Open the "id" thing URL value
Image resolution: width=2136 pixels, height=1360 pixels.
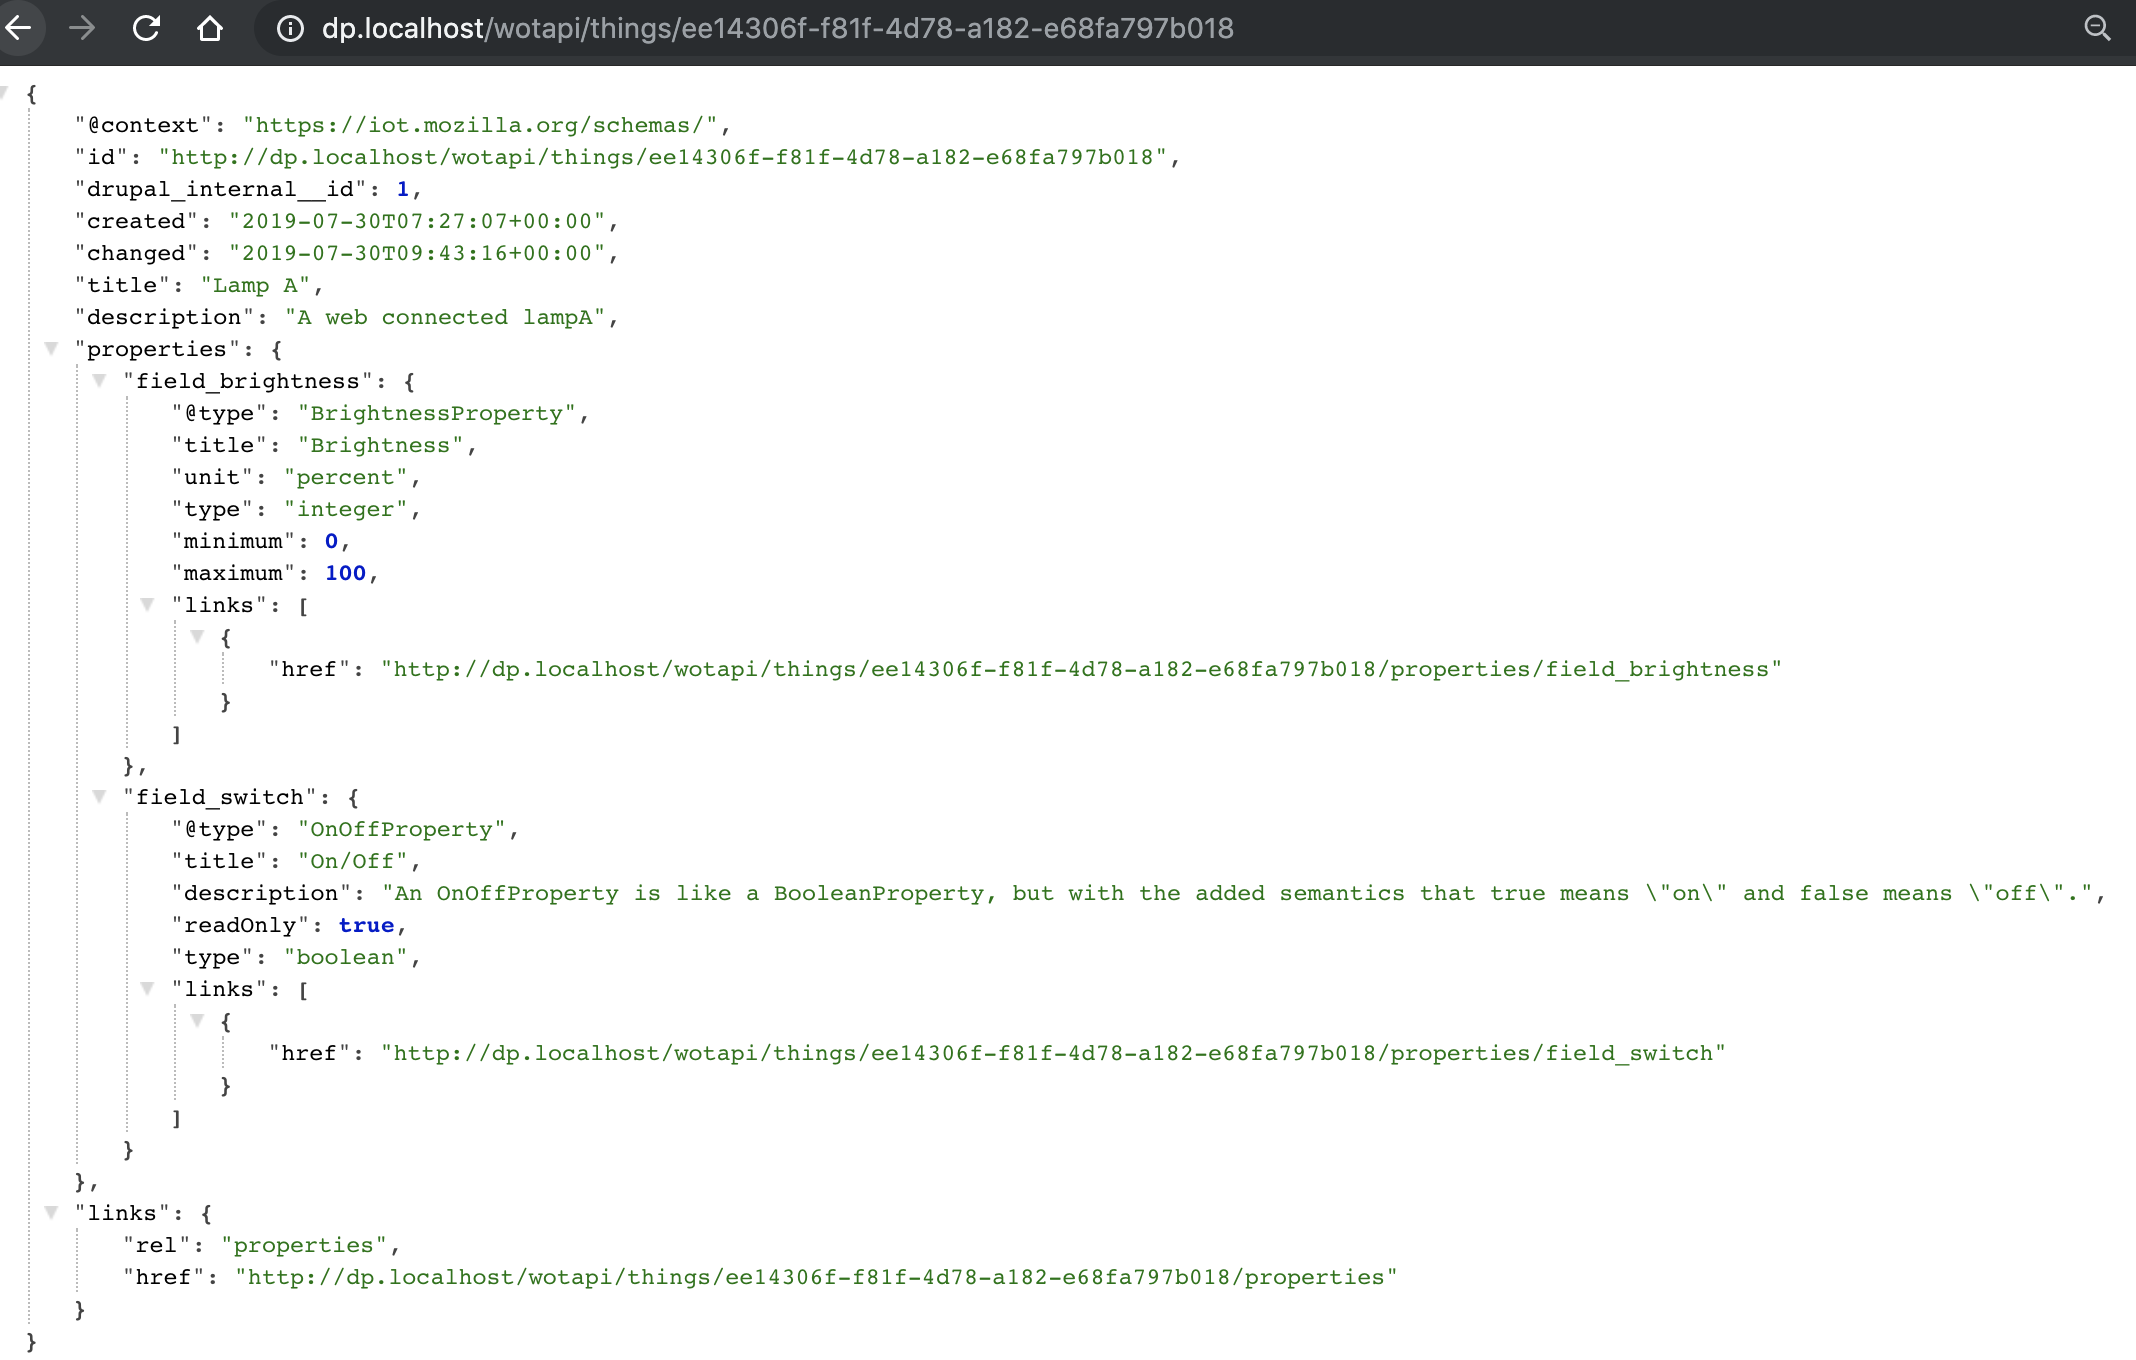pos(663,157)
